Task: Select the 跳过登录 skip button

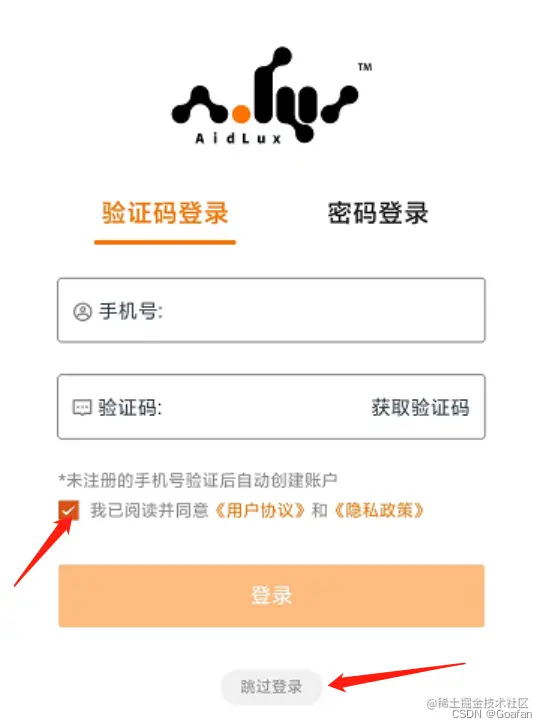Action: click(x=271, y=687)
